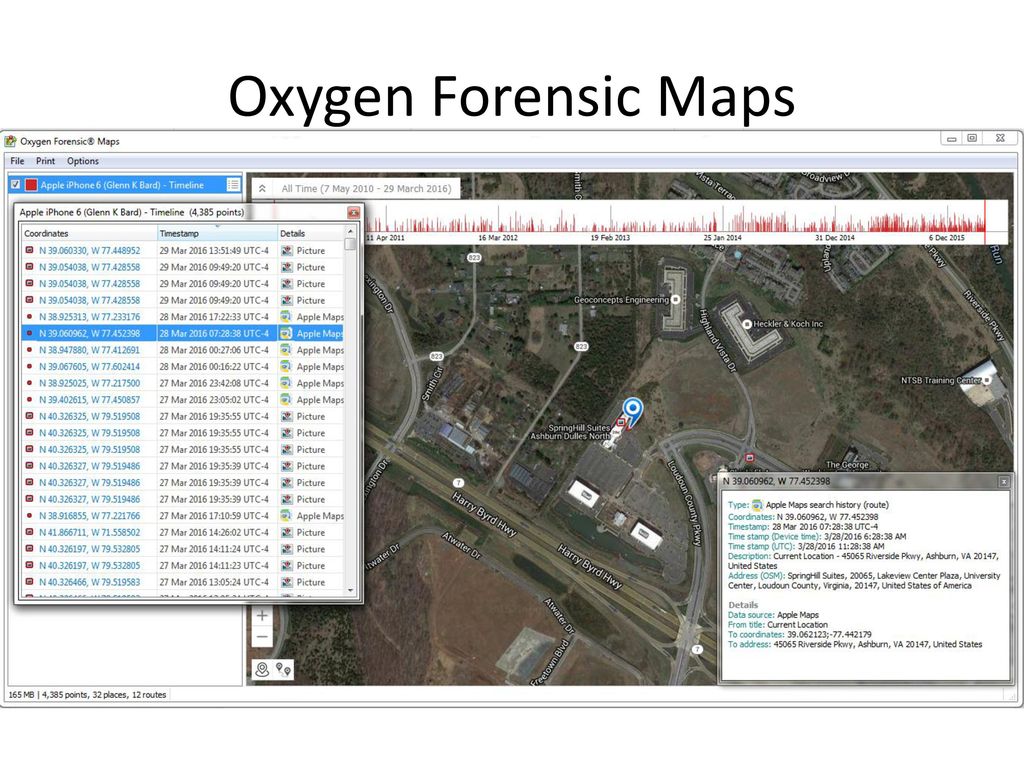Screen dimensions: 1024x768
Task: Select the Time stamp (UTC) value 11:28:38 AM
Action: pyautogui.click(x=841, y=546)
